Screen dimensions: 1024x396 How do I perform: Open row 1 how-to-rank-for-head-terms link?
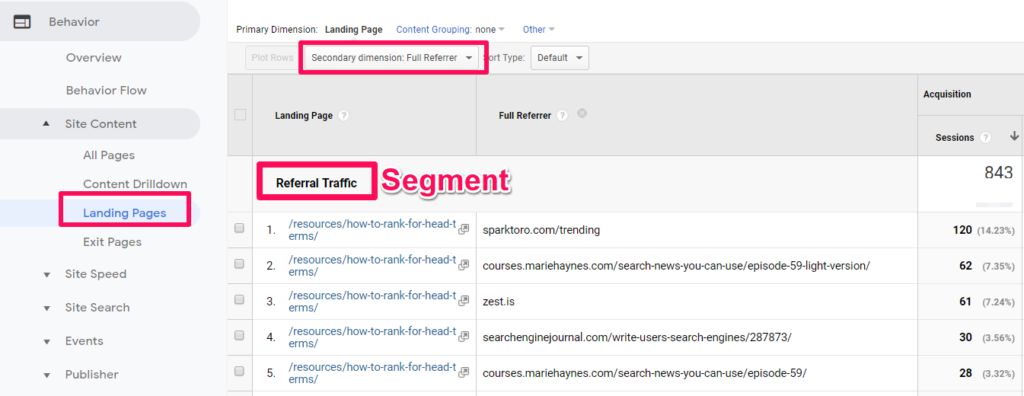click(372, 229)
